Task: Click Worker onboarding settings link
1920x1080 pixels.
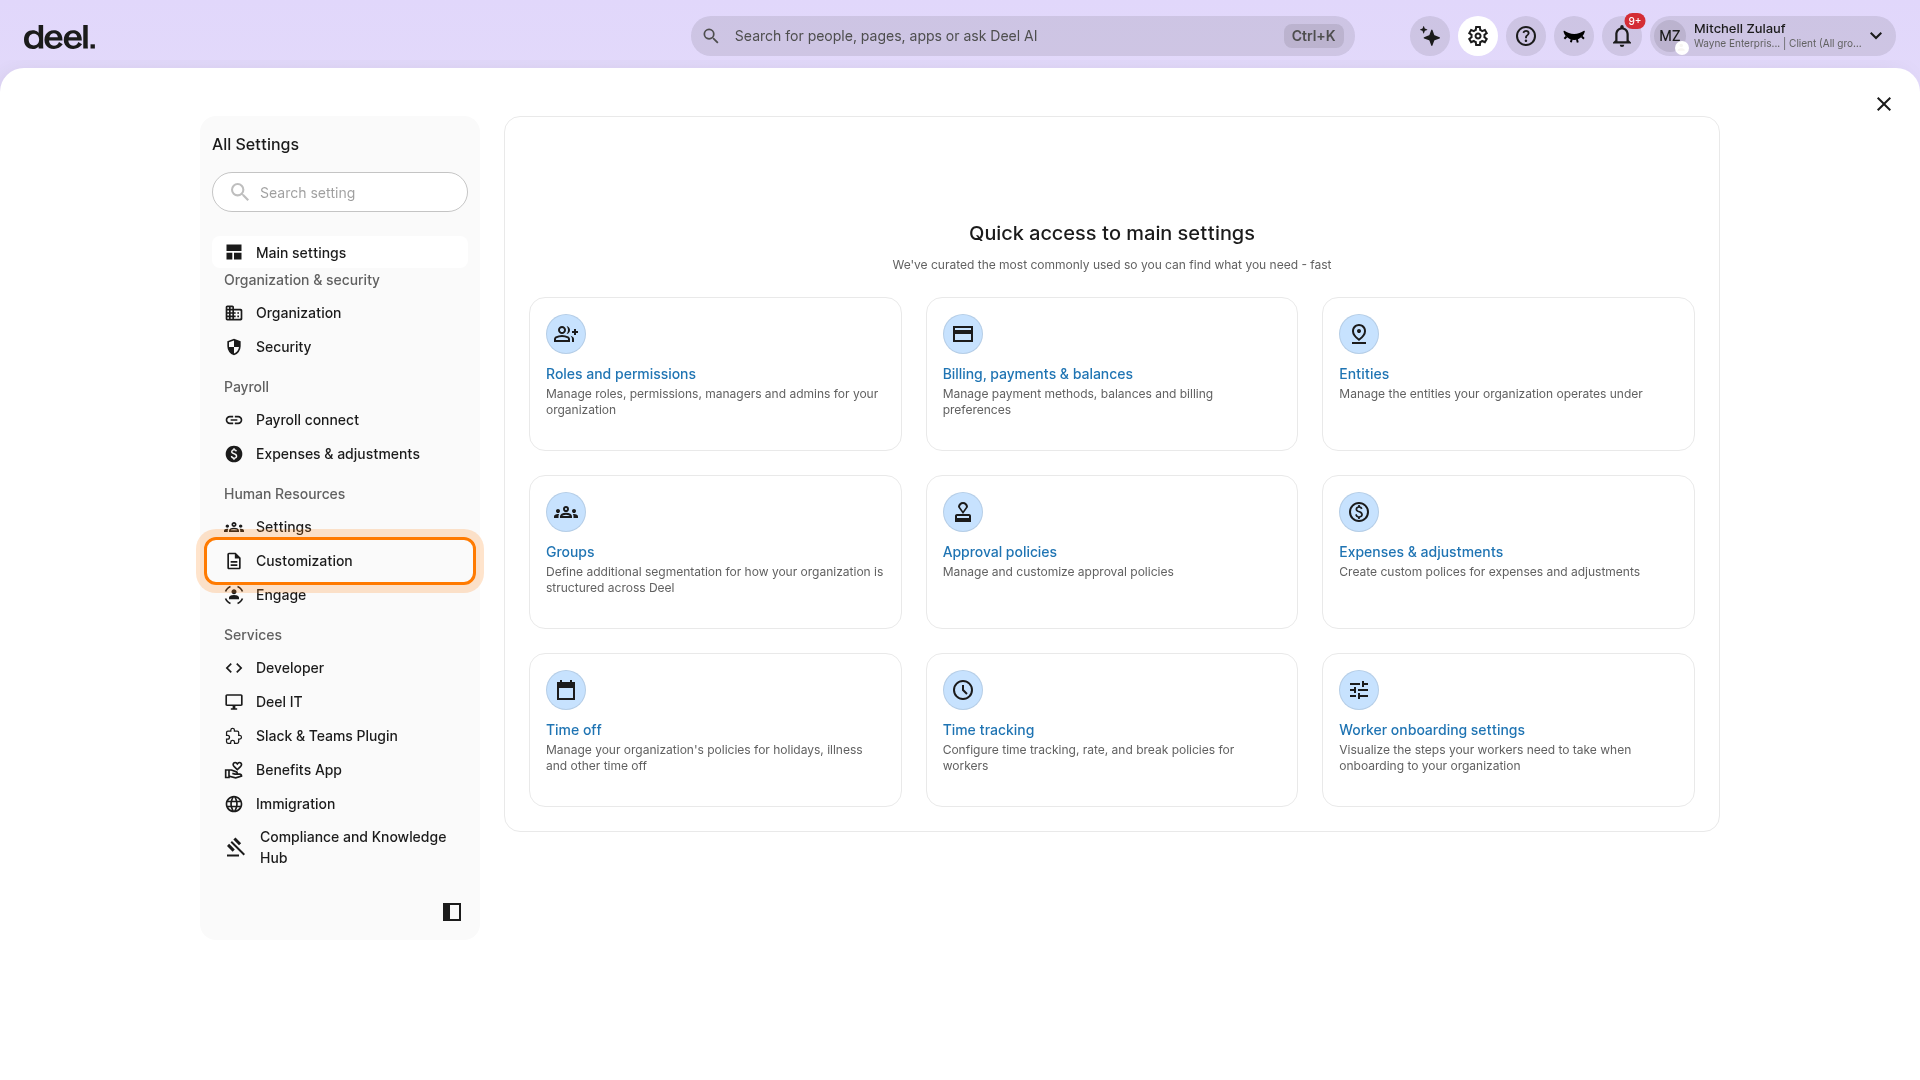Action: tap(1432, 730)
